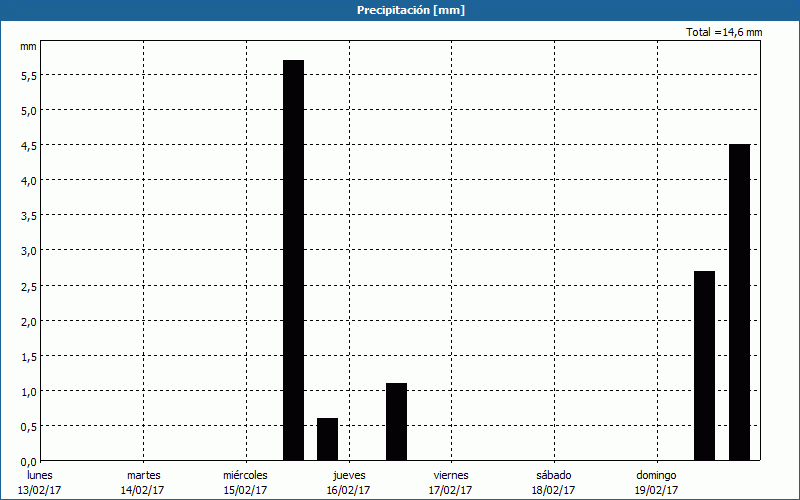This screenshot has height=500, width=800.
Task: Click the lunes day label
Action: click(40, 475)
